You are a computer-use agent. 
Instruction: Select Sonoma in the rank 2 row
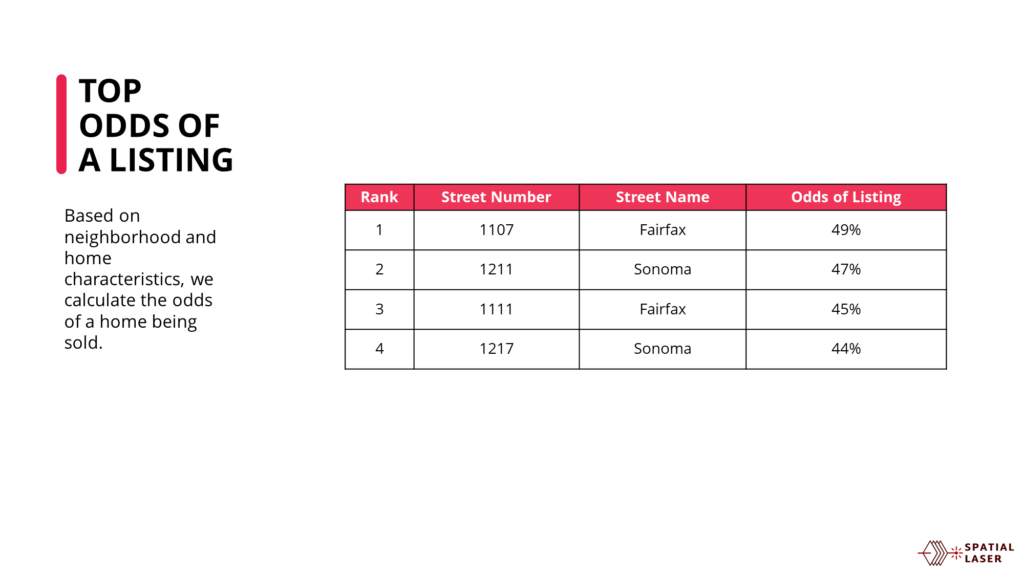tap(662, 270)
